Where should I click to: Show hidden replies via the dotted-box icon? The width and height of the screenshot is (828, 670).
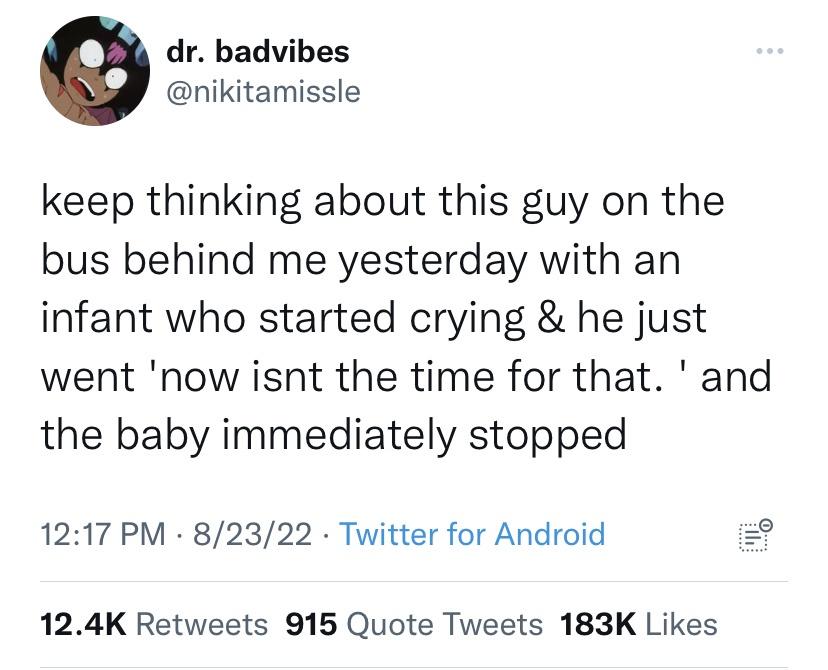coord(755,536)
